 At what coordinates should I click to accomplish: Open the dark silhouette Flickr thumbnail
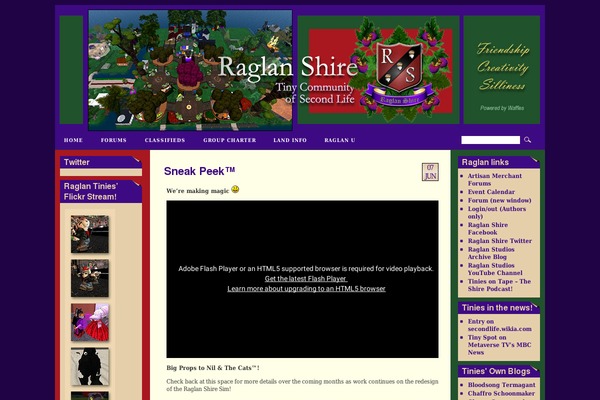(x=90, y=366)
